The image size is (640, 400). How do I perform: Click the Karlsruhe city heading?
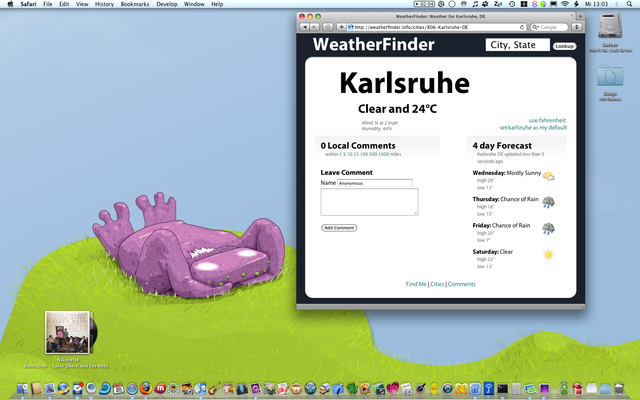[404, 83]
